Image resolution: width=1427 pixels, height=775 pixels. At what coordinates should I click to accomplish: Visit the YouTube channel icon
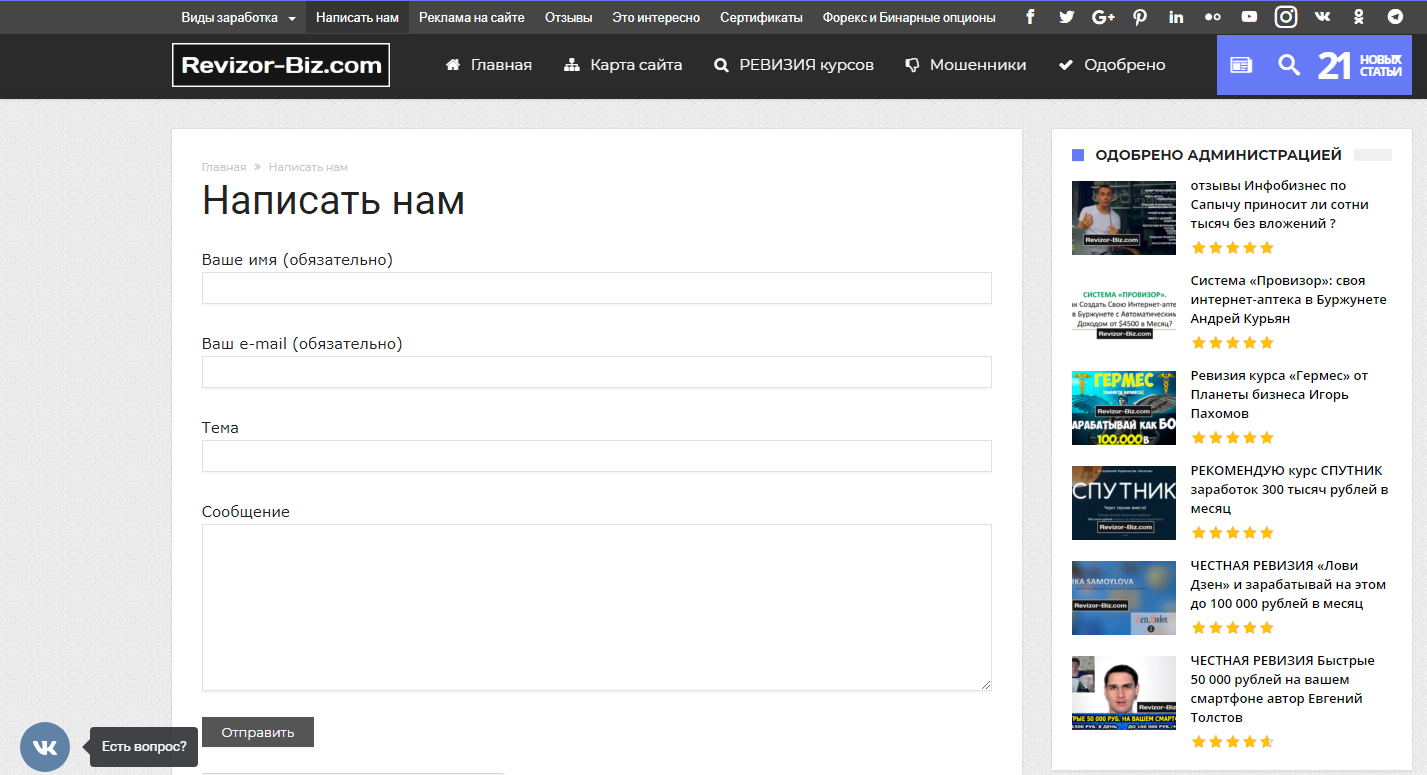1249,17
